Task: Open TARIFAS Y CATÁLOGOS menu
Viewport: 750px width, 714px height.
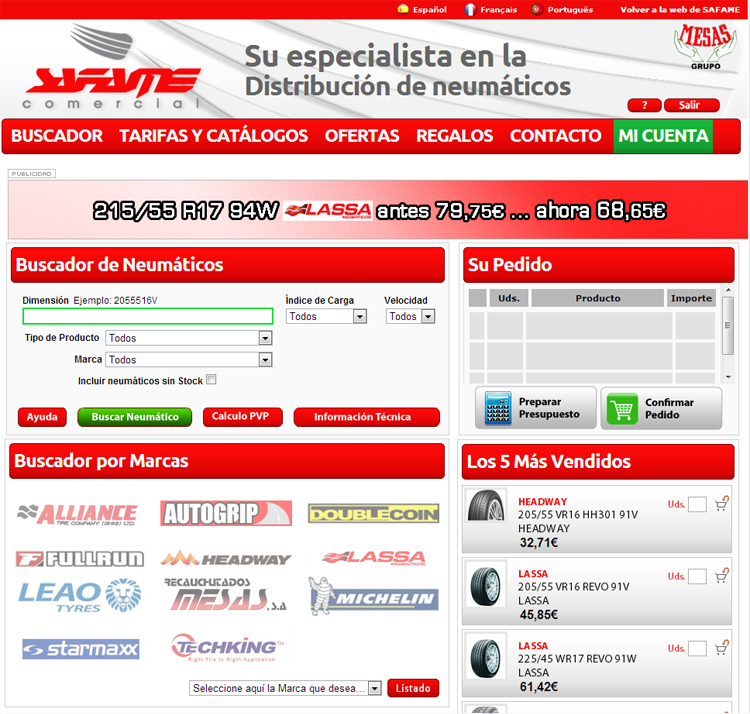Action: pos(213,136)
